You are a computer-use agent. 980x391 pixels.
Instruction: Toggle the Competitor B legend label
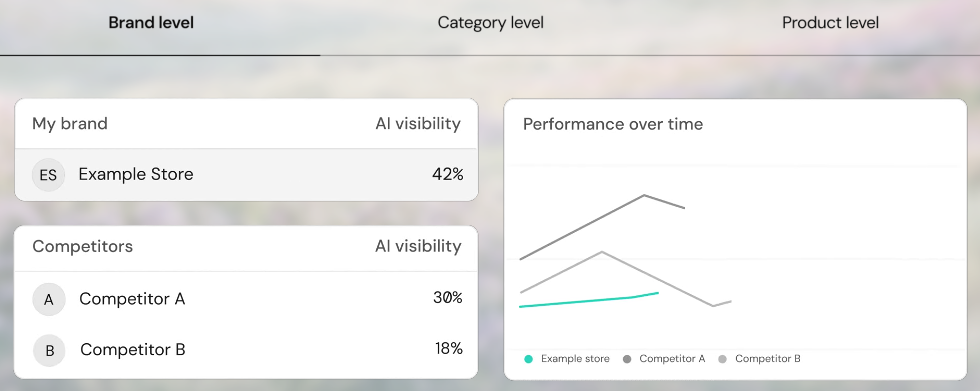[768, 359]
